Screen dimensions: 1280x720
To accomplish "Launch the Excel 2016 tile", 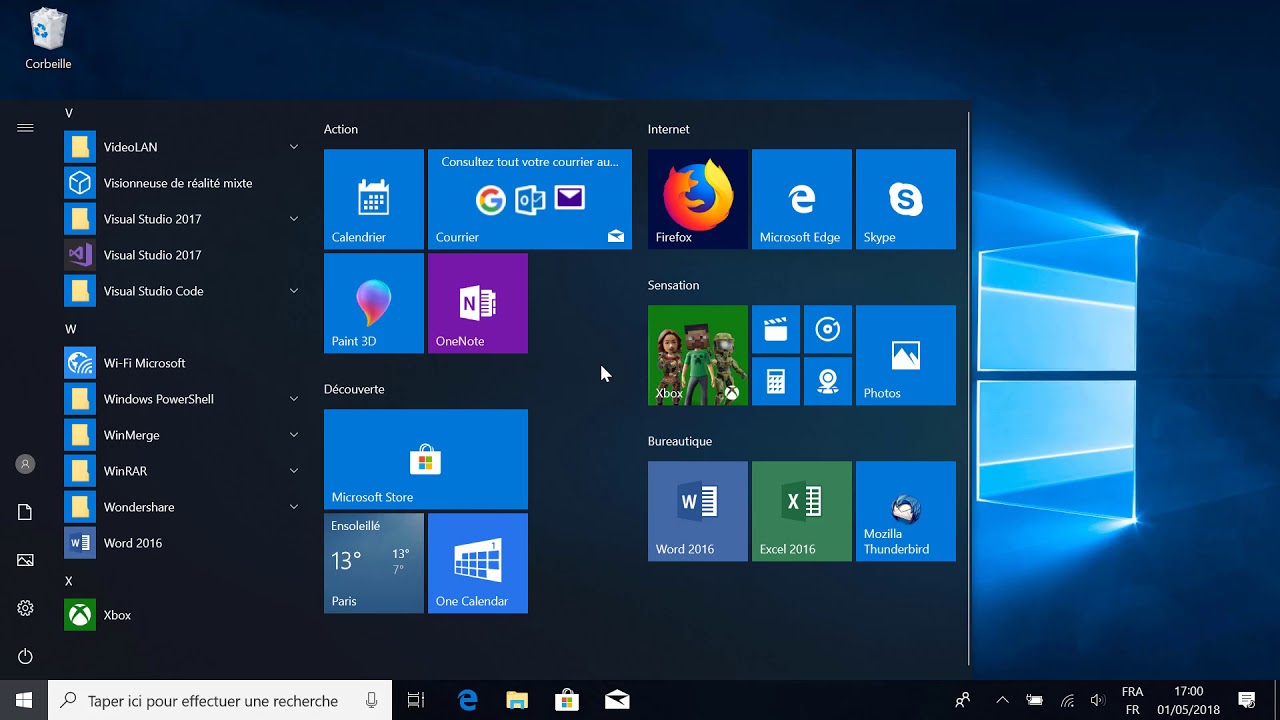I will [802, 511].
